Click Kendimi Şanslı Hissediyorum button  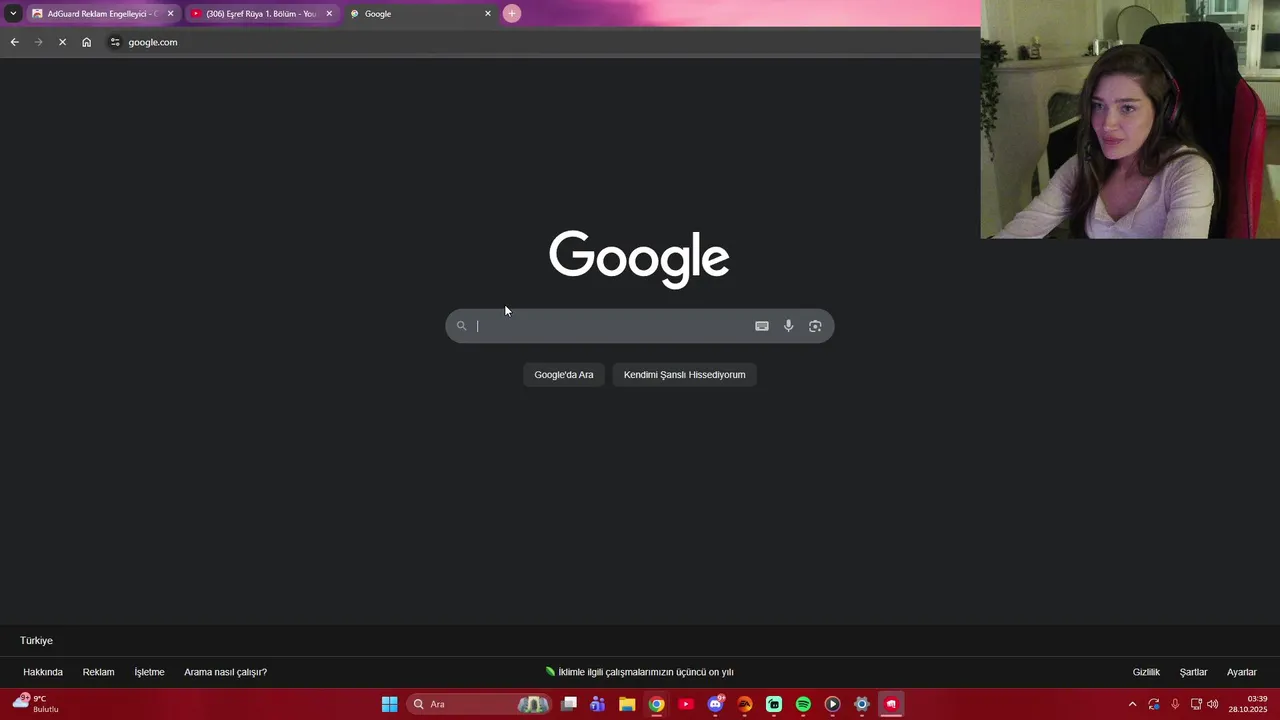point(685,375)
